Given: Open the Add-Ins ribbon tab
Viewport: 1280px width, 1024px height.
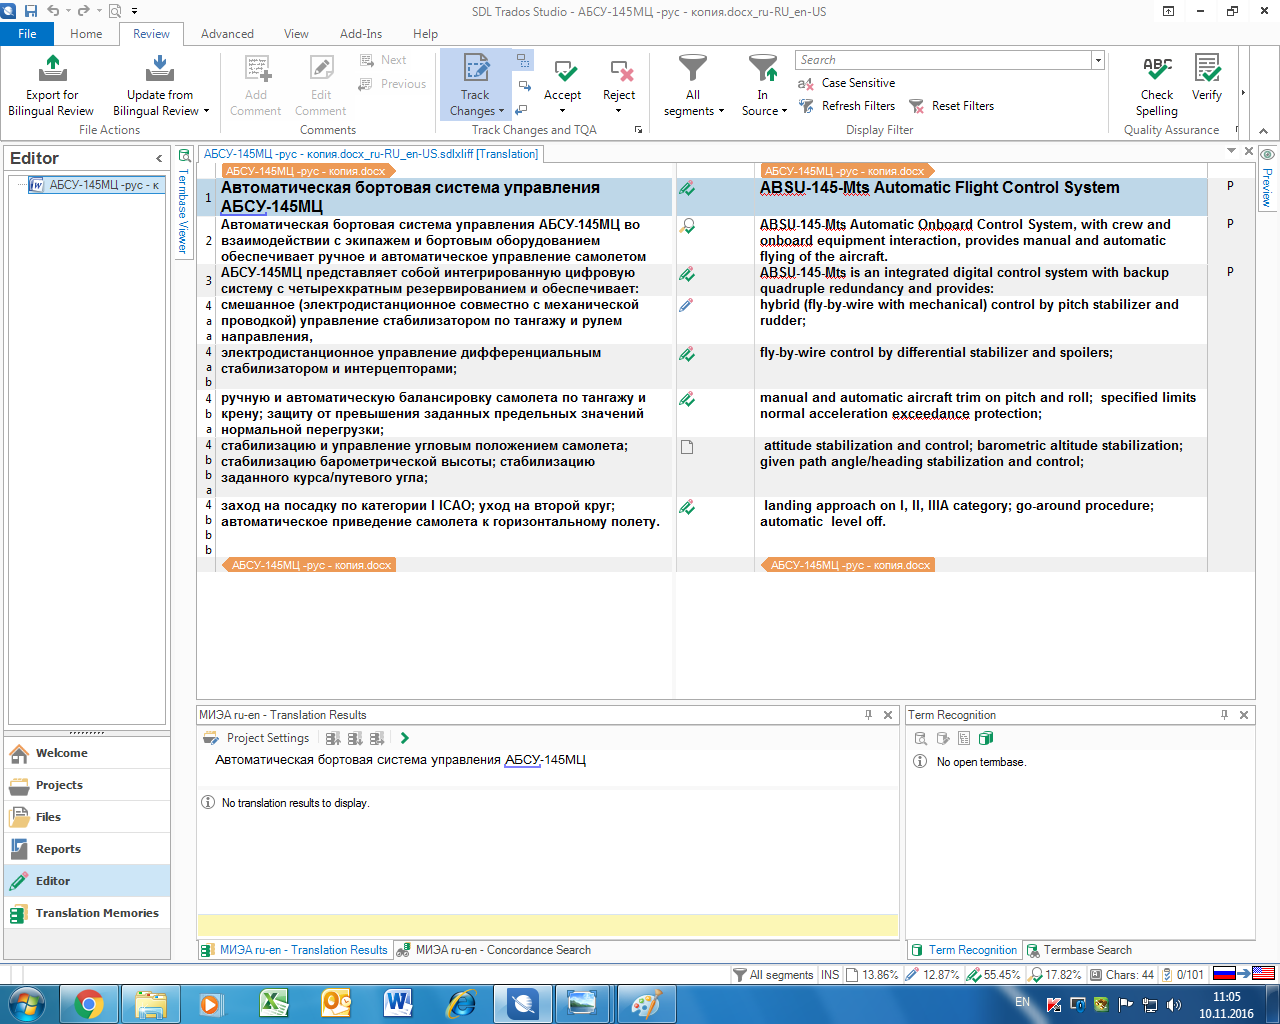Looking at the screenshot, I should pyautogui.click(x=361, y=34).
